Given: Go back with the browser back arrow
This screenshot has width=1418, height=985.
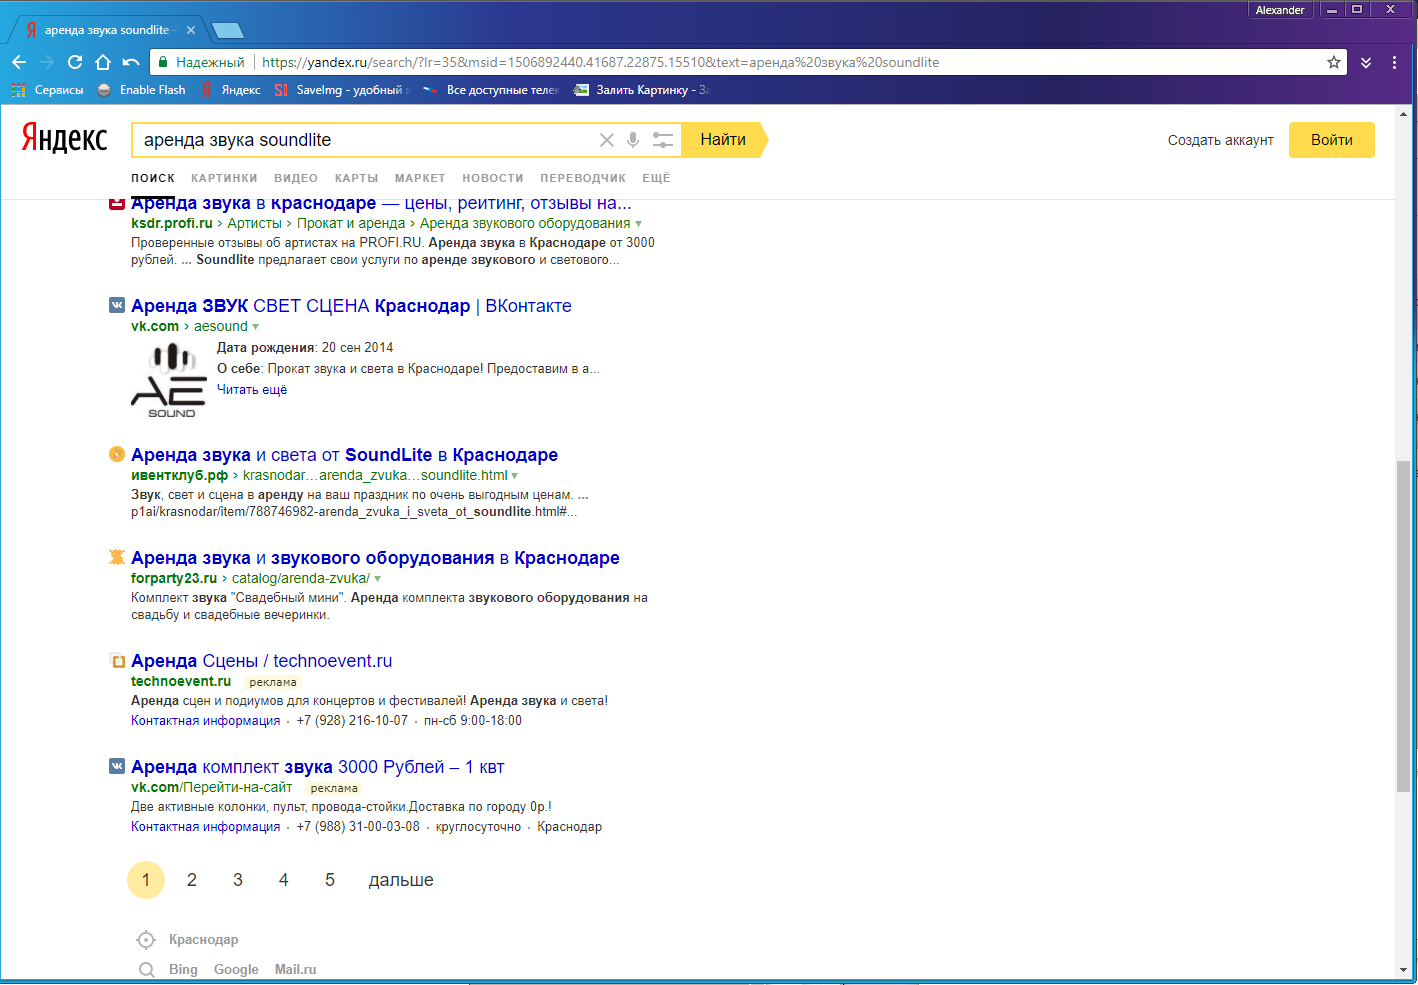Looking at the screenshot, I should [19, 62].
